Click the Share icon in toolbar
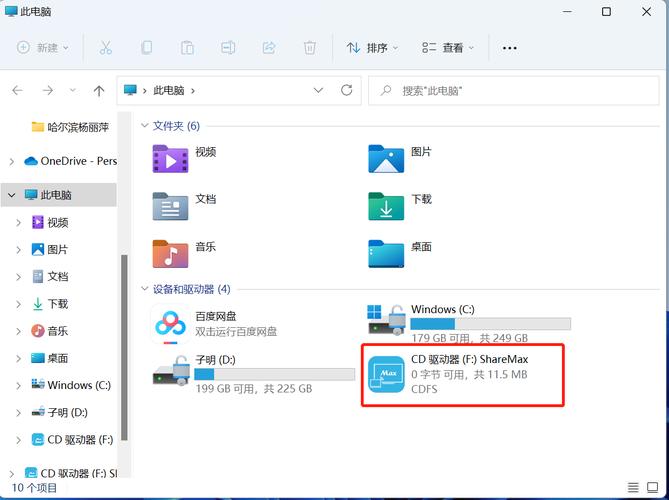Image resolution: width=669 pixels, height=500 pixels. pos(269,47)
